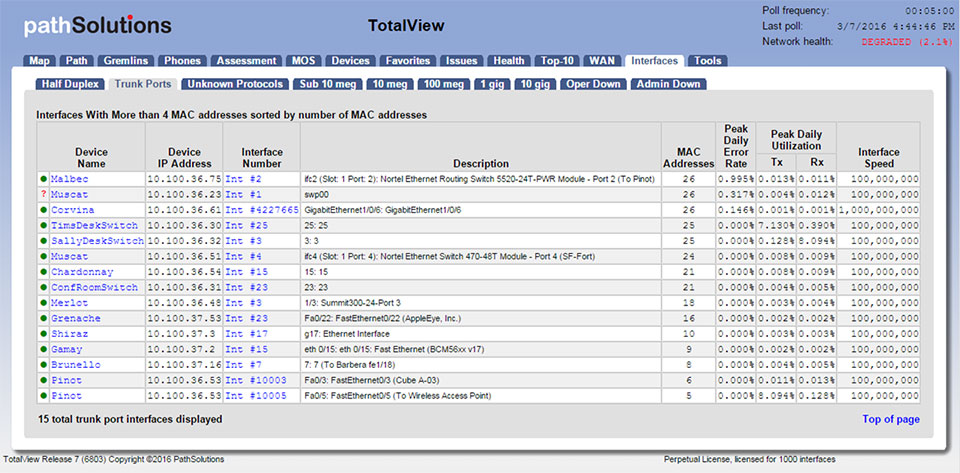Image resolution: width=960 pixels, height=473 pixels.
Task: Click the swp00 description cell
Action: pos(481,195)
